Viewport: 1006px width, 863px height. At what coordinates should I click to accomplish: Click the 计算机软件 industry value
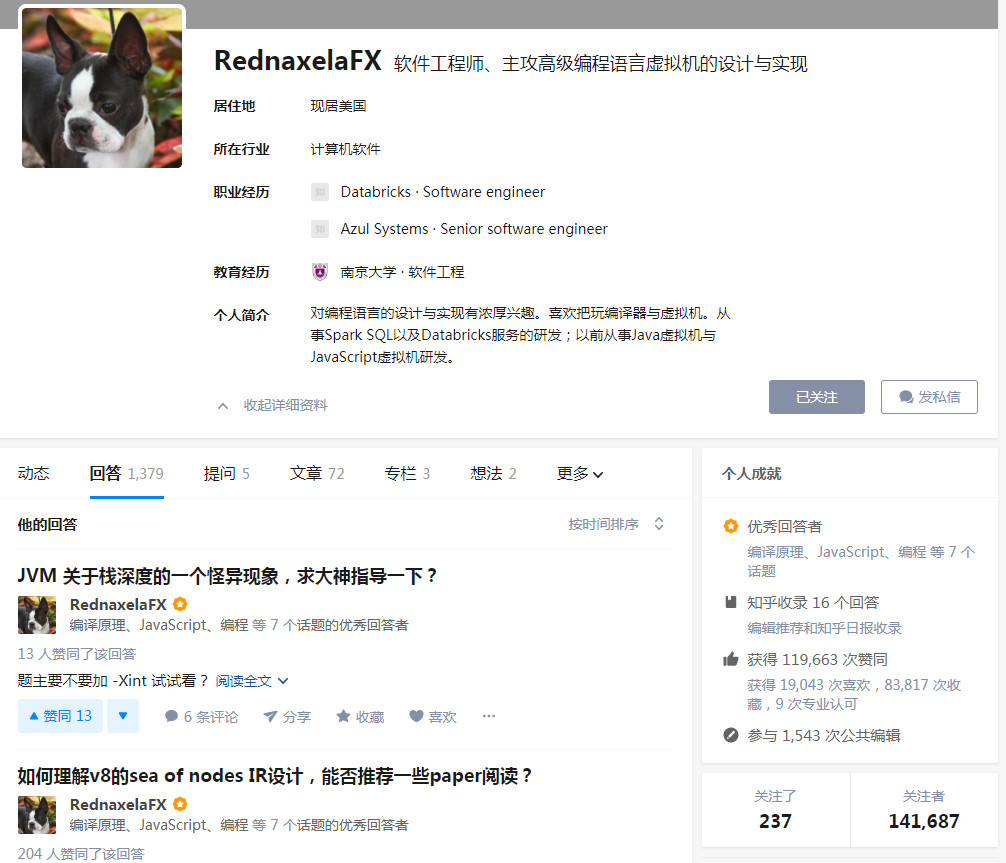pos(345,149)
